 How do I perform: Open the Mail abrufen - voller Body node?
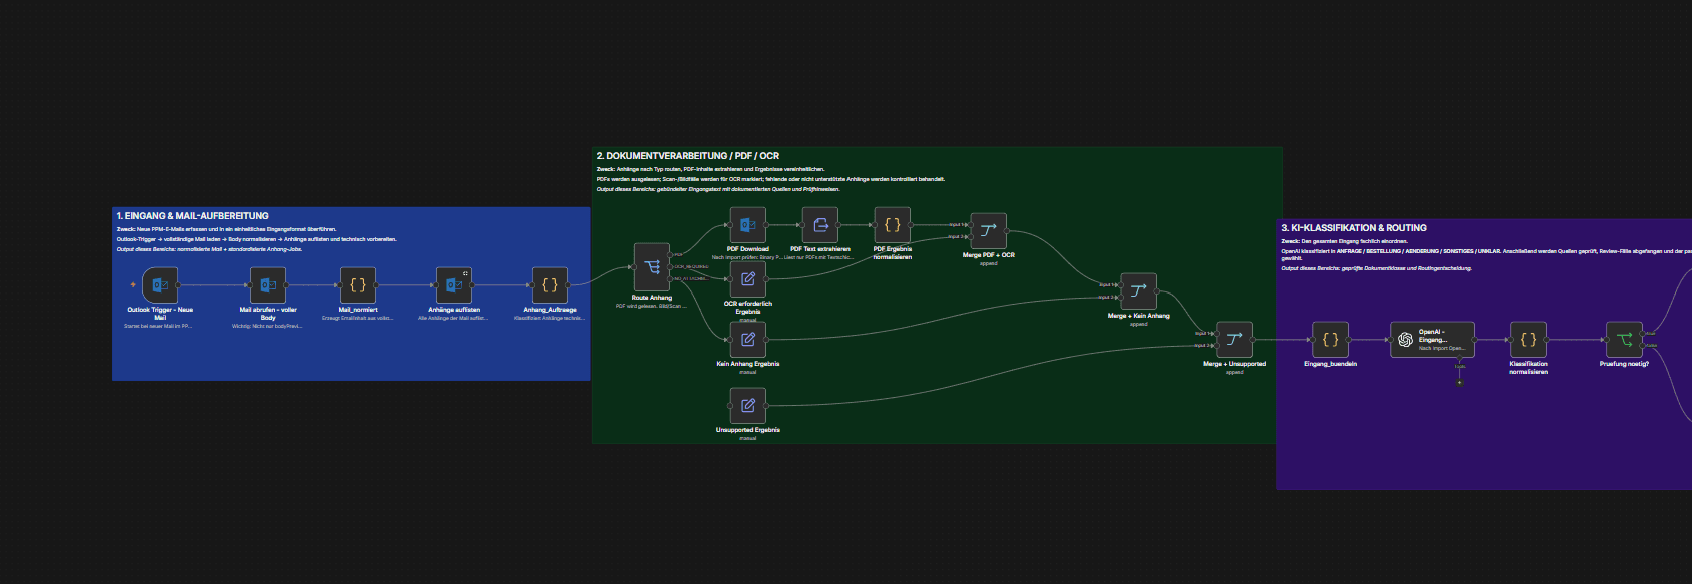coord(268,285)
